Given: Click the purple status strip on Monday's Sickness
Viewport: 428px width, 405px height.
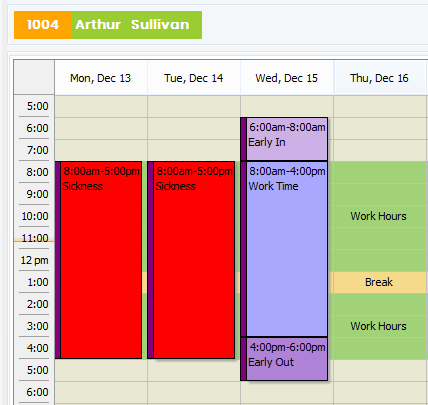Looking at the screenshot, I should click(x=58, y=260).
